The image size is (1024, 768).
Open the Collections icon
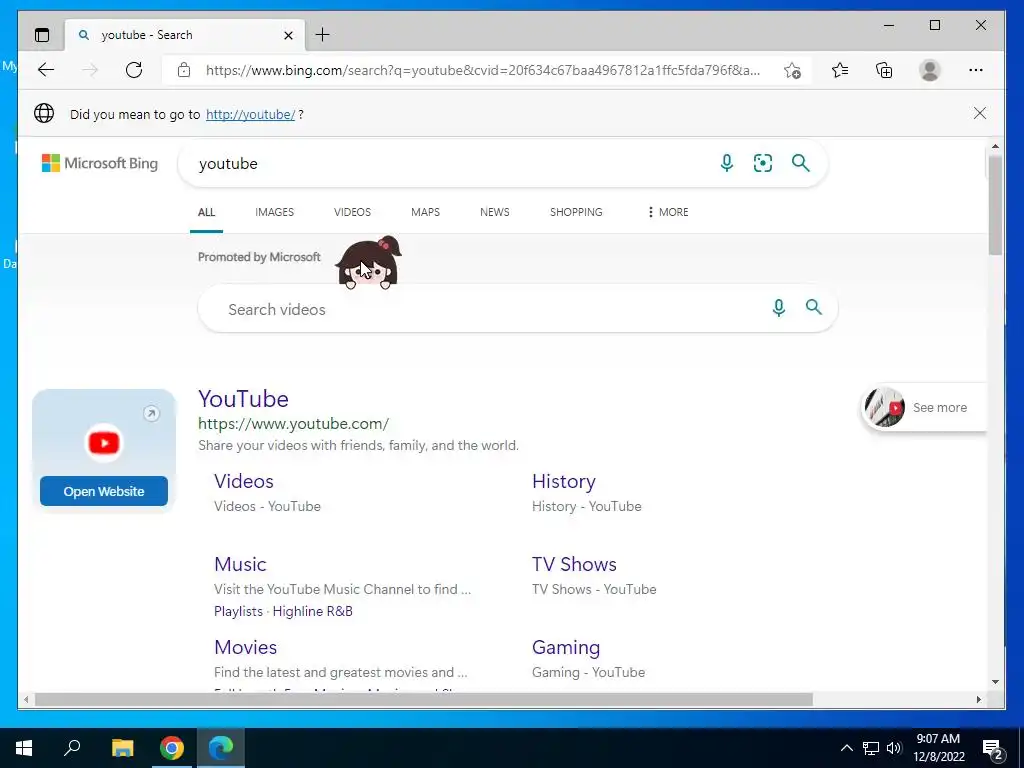[x=884, y=70]
